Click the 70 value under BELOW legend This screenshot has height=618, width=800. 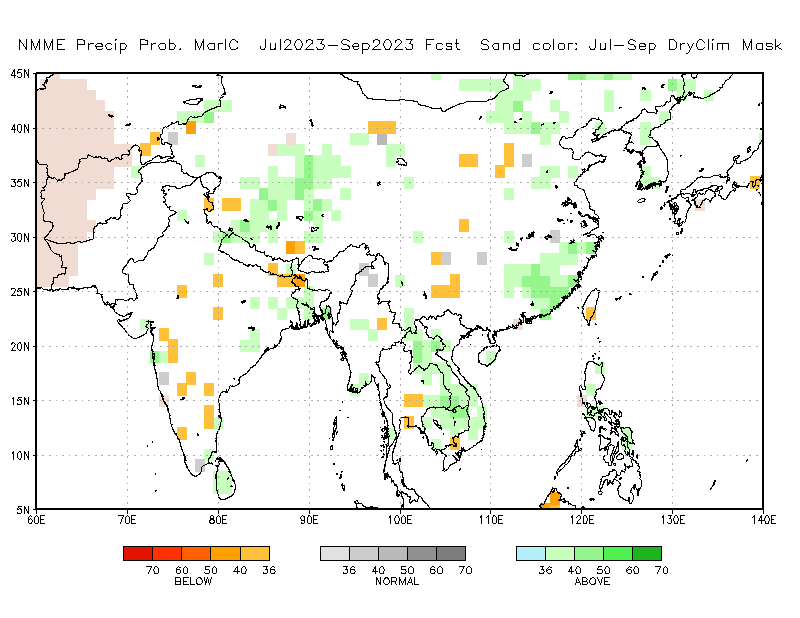[x=153, y=570]
